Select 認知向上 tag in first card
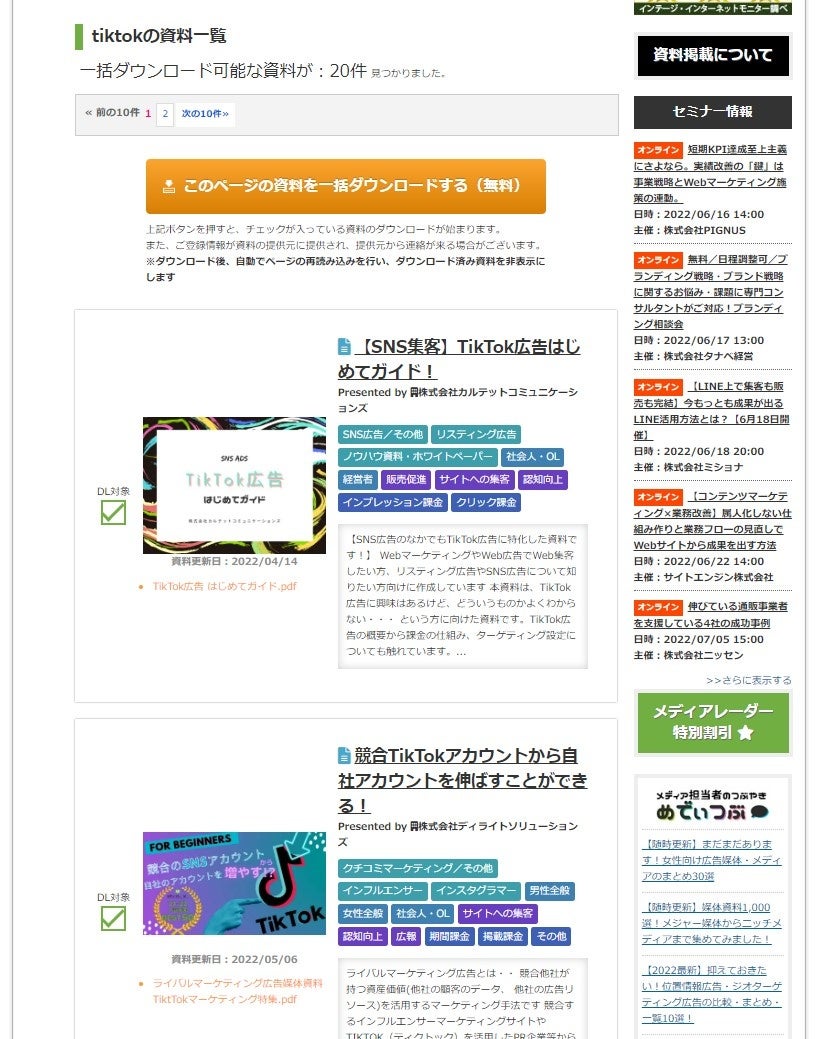The height and width of the screenshot is (1039, 817). pyautogui.click(x=543, y=480)
